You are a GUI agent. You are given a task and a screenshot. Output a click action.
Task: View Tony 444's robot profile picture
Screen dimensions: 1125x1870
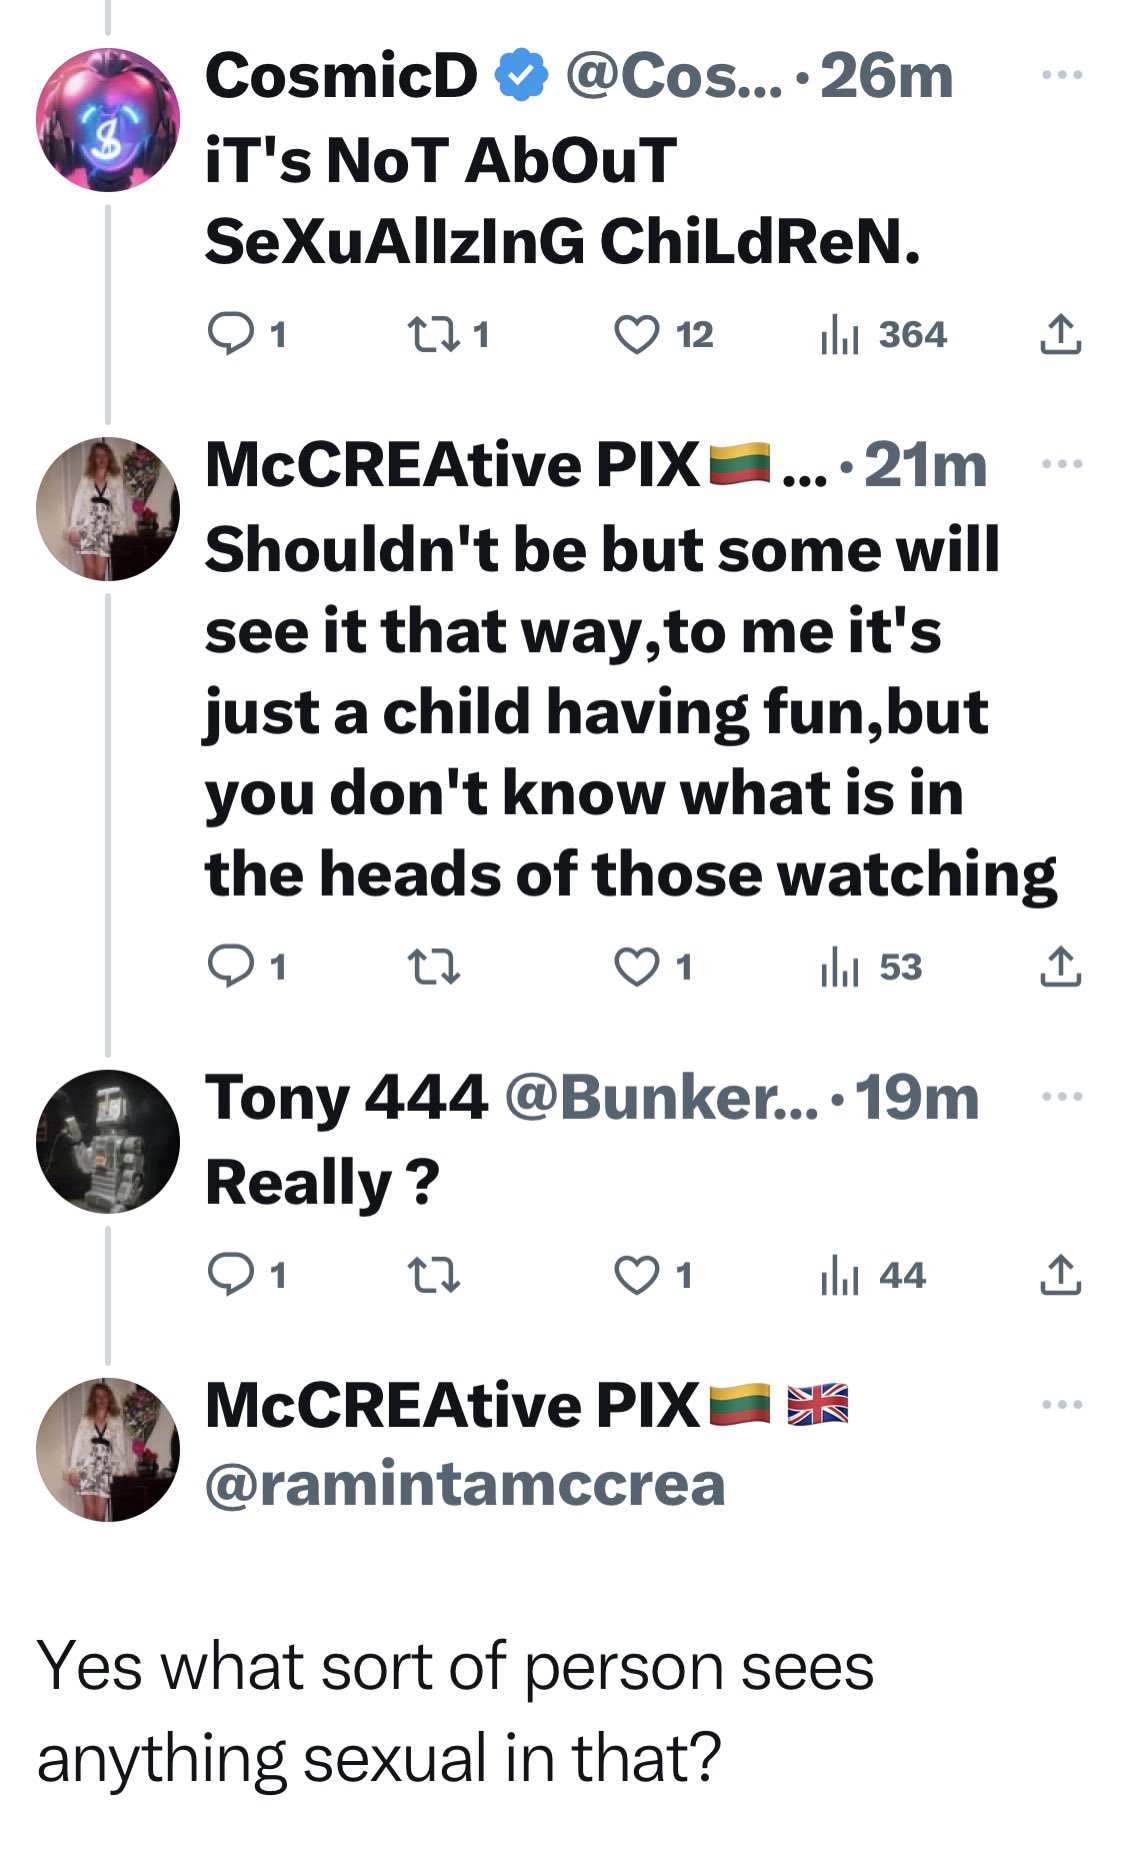pyautogui.click(x=108, y=1141)
